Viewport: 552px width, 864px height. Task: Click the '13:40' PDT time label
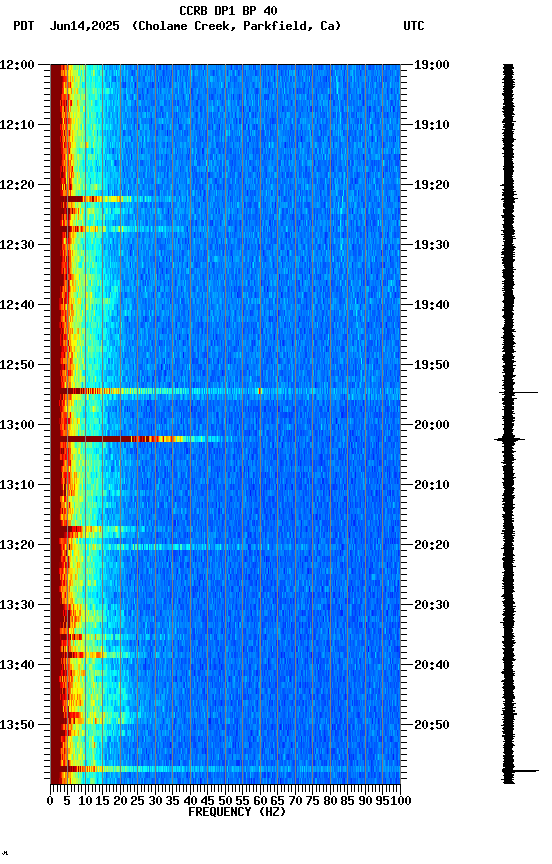[17, 665]
